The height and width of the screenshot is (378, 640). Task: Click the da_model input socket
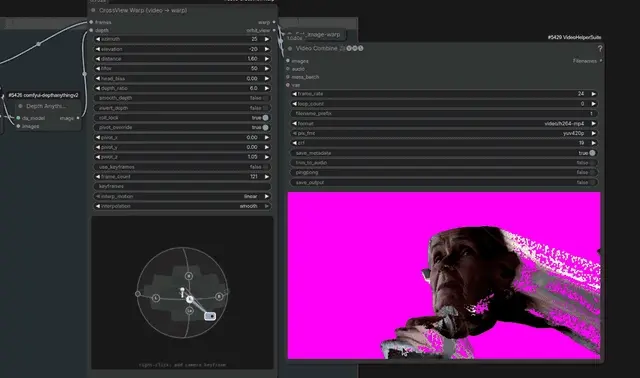pyautogui.click(x=18, y=118)
